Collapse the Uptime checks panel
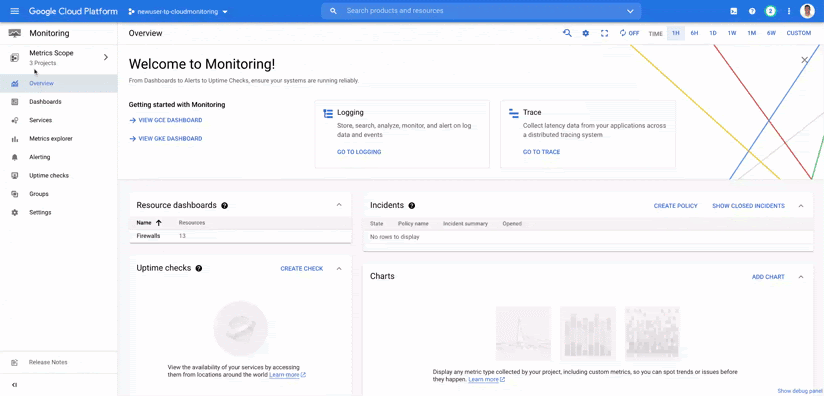The width and height of the screenshot is (824, 396). (339, 268)
